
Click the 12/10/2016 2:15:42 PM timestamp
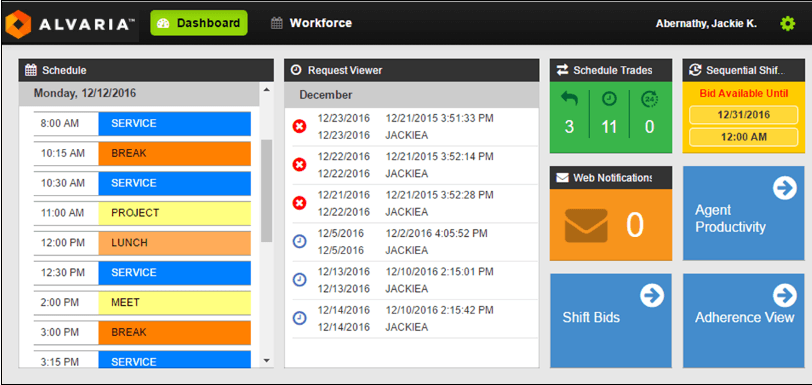point(440,310)
